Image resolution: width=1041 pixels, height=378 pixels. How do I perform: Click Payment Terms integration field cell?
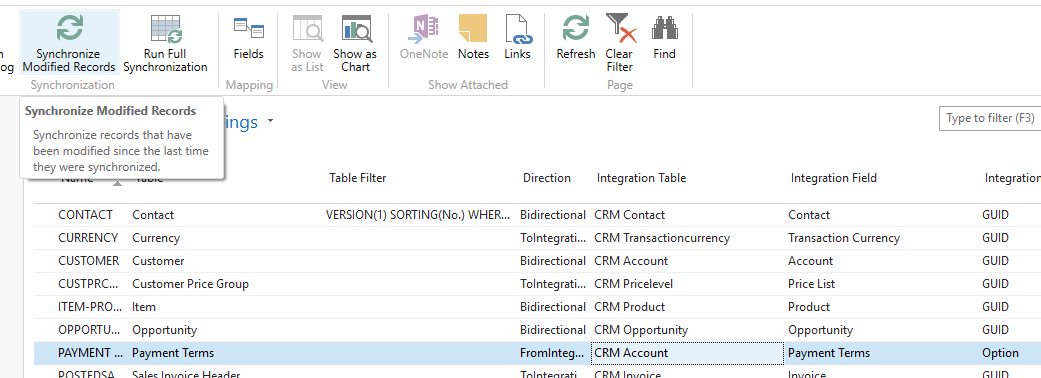[829, 353]
